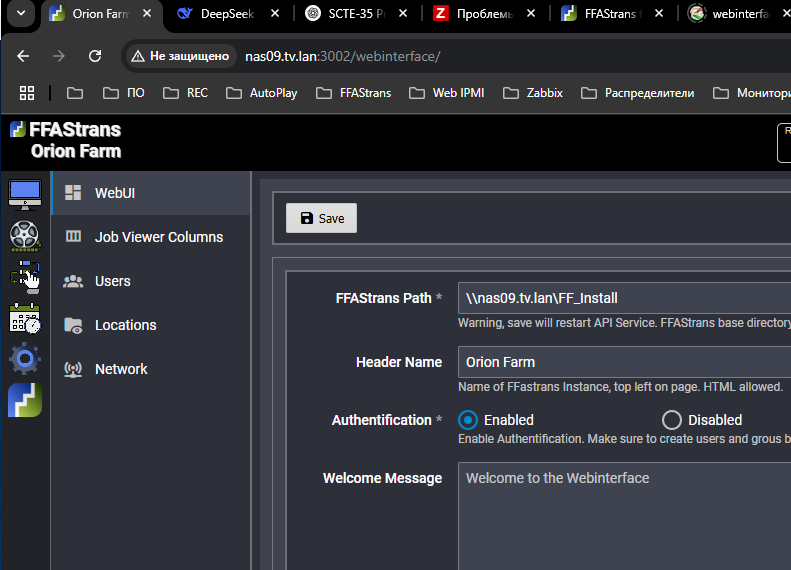
Task: Open the REC bookmarks folder
Action: pos(185,93)
